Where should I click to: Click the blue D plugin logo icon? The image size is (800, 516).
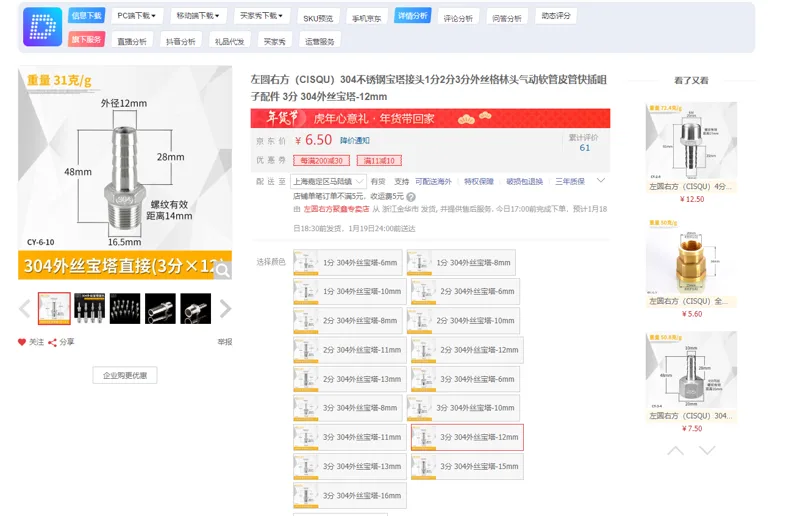(x=42, y=27)
